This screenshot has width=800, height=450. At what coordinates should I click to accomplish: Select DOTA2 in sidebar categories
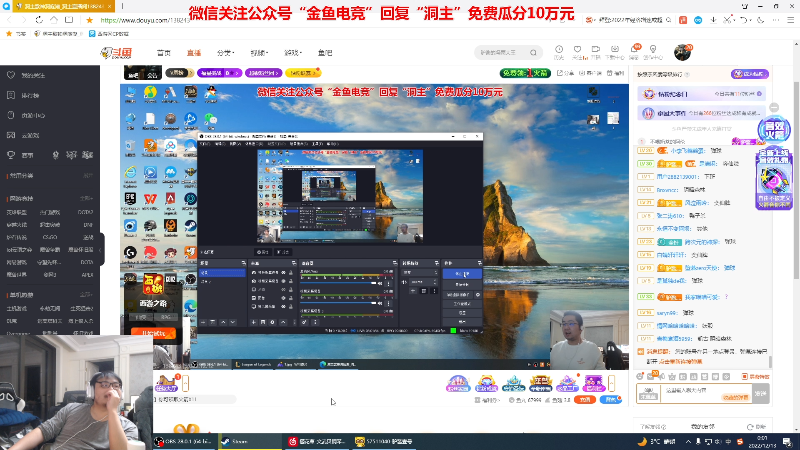click(85, 212)
